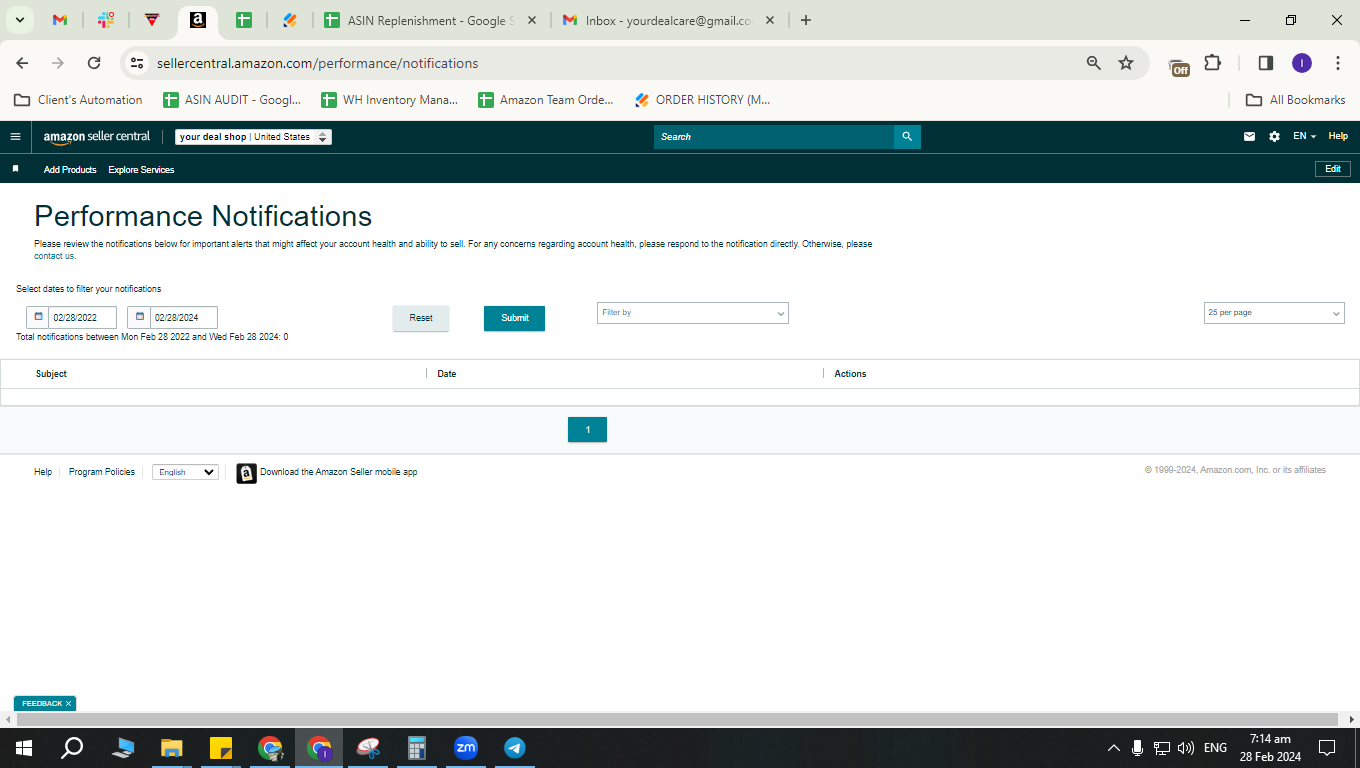
Task: Open Telegram from the Windows taskbar
Action: (x=515, y=748)
